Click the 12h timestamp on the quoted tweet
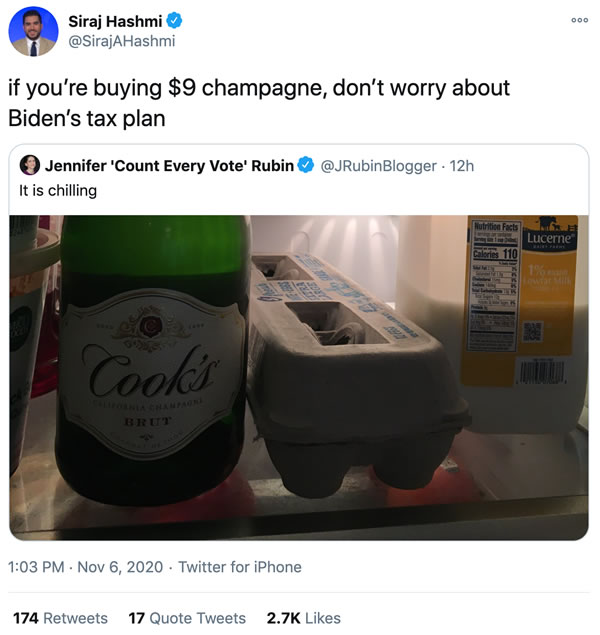 point(462,165)
